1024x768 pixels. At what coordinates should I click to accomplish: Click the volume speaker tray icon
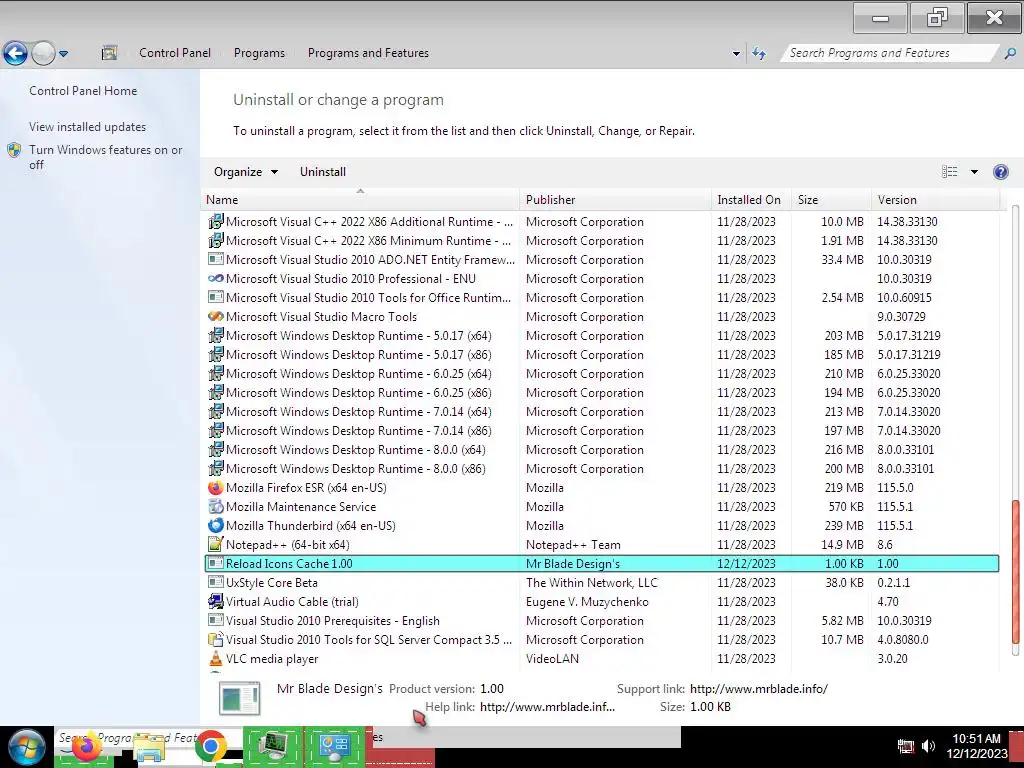coord(928,746)
